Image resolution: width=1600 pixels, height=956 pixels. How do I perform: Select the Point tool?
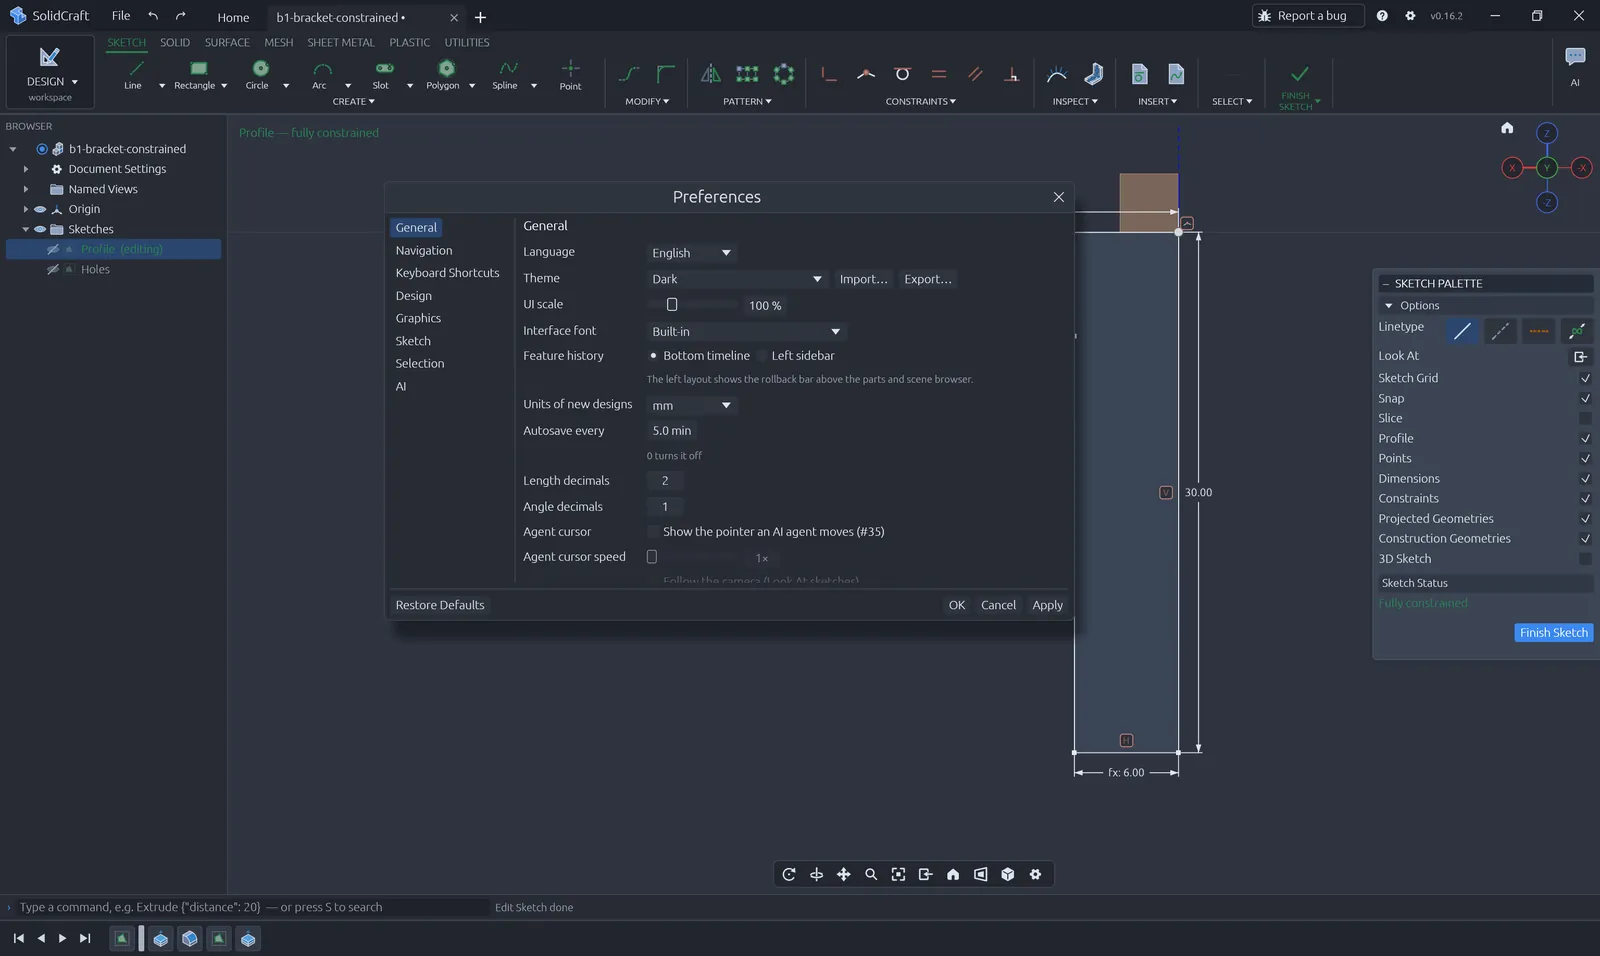tap(570, 74)
